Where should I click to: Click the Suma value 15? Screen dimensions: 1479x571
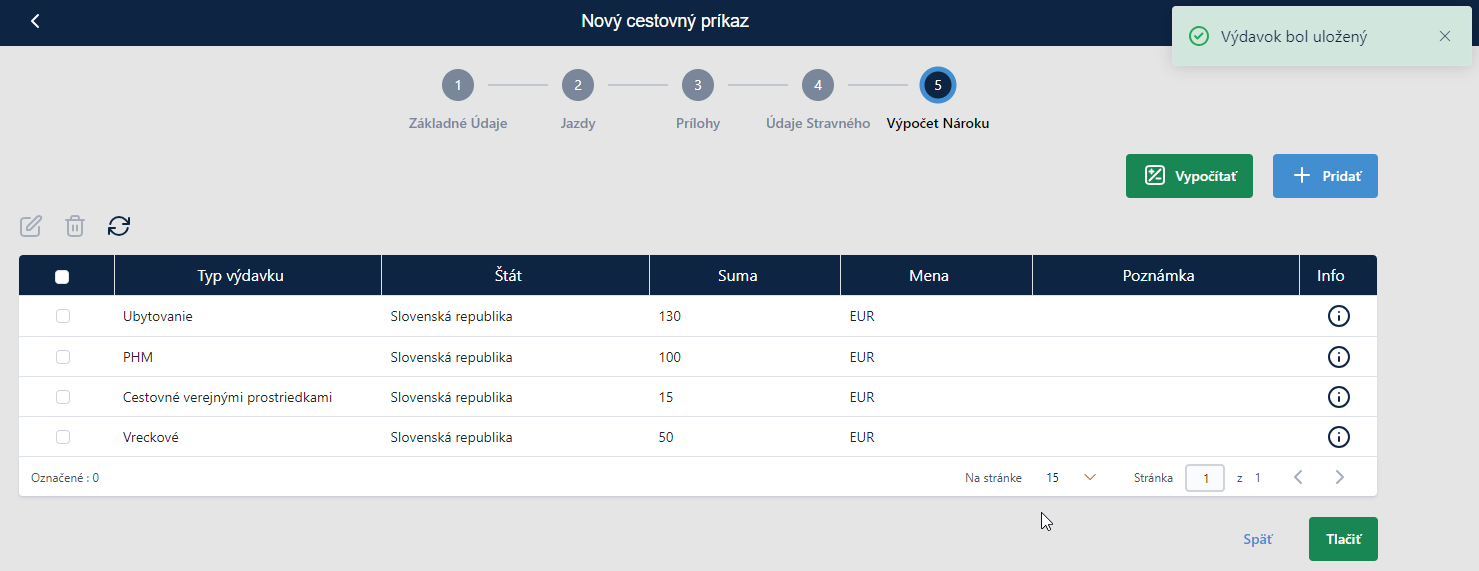(666, 397)
